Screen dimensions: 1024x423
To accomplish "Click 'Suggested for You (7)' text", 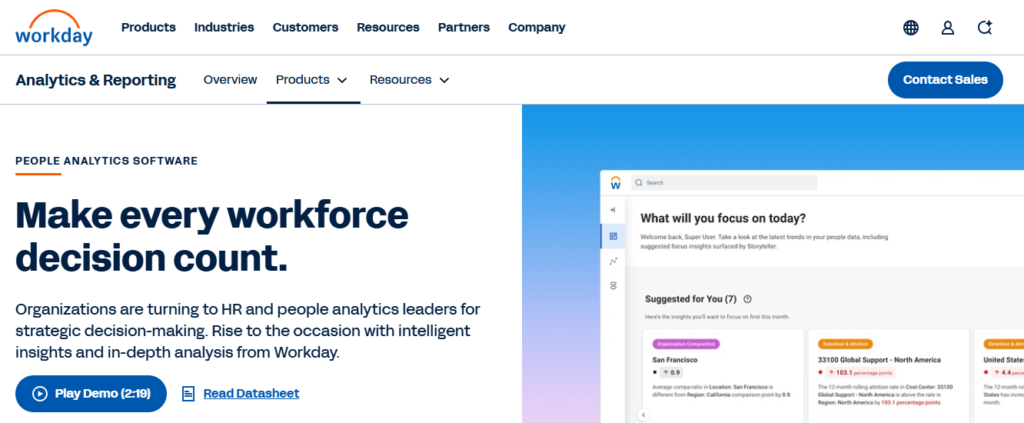I will tap(690, 299).
